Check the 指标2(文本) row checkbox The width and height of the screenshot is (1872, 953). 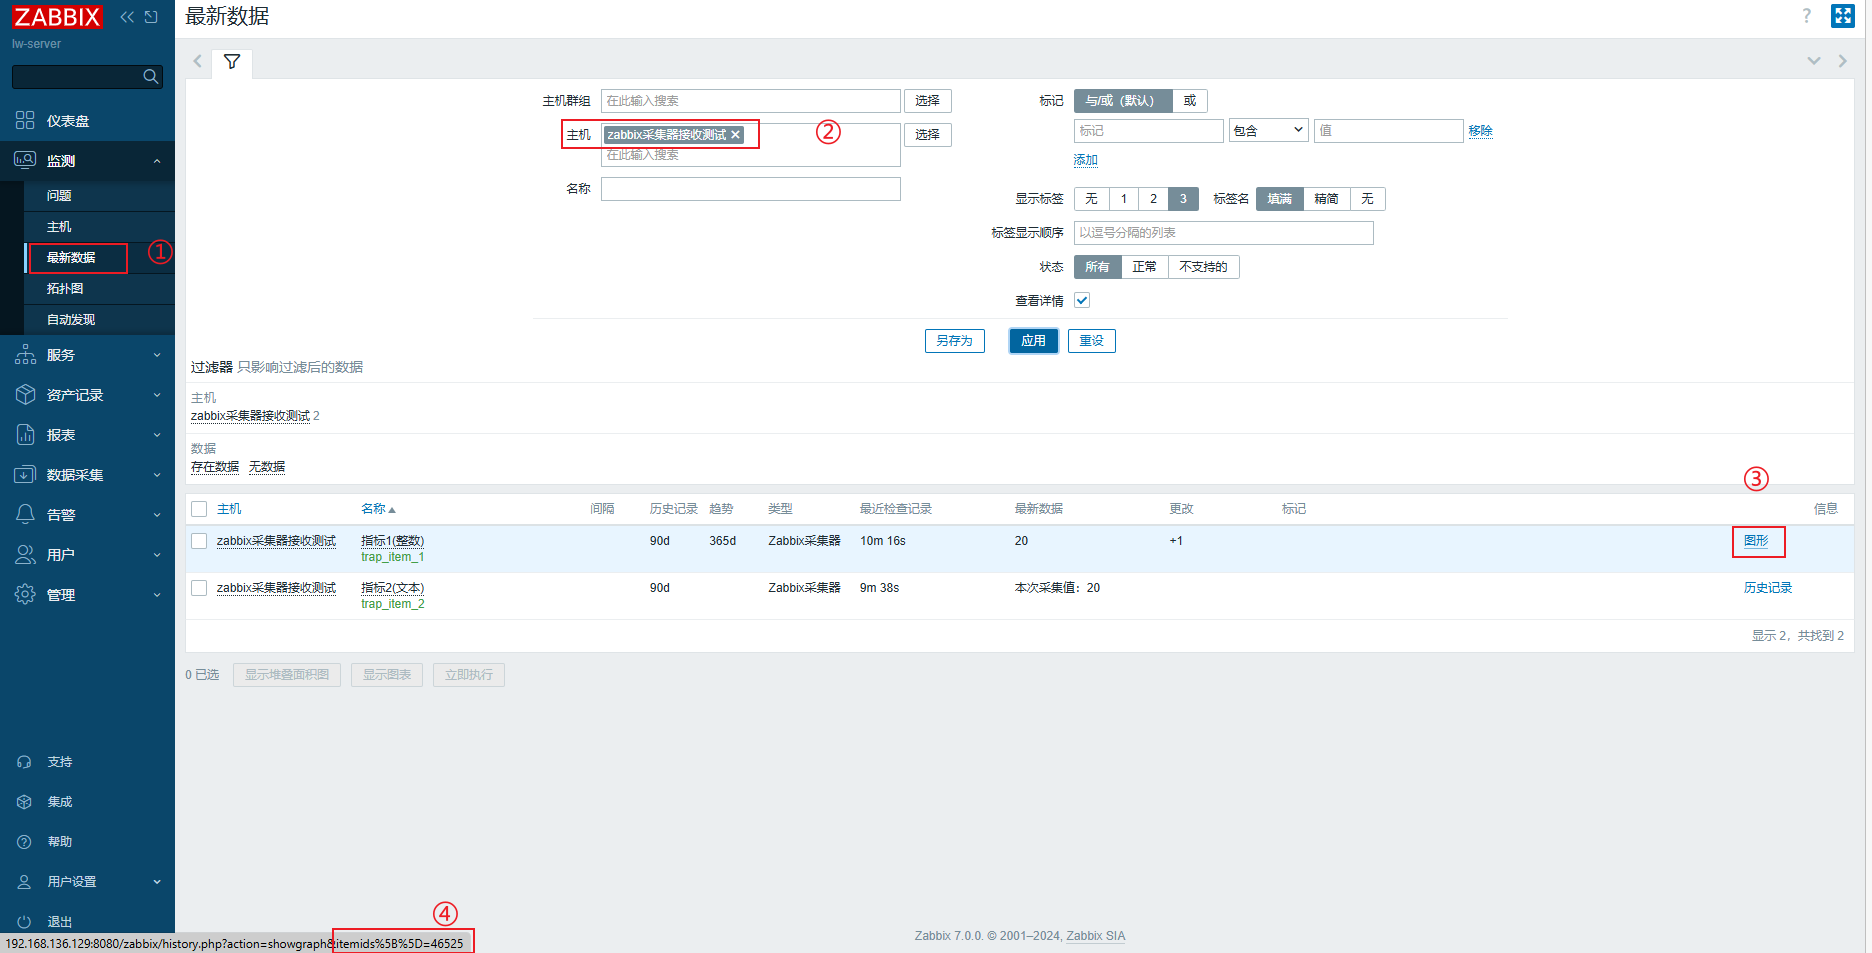(199, 588)
